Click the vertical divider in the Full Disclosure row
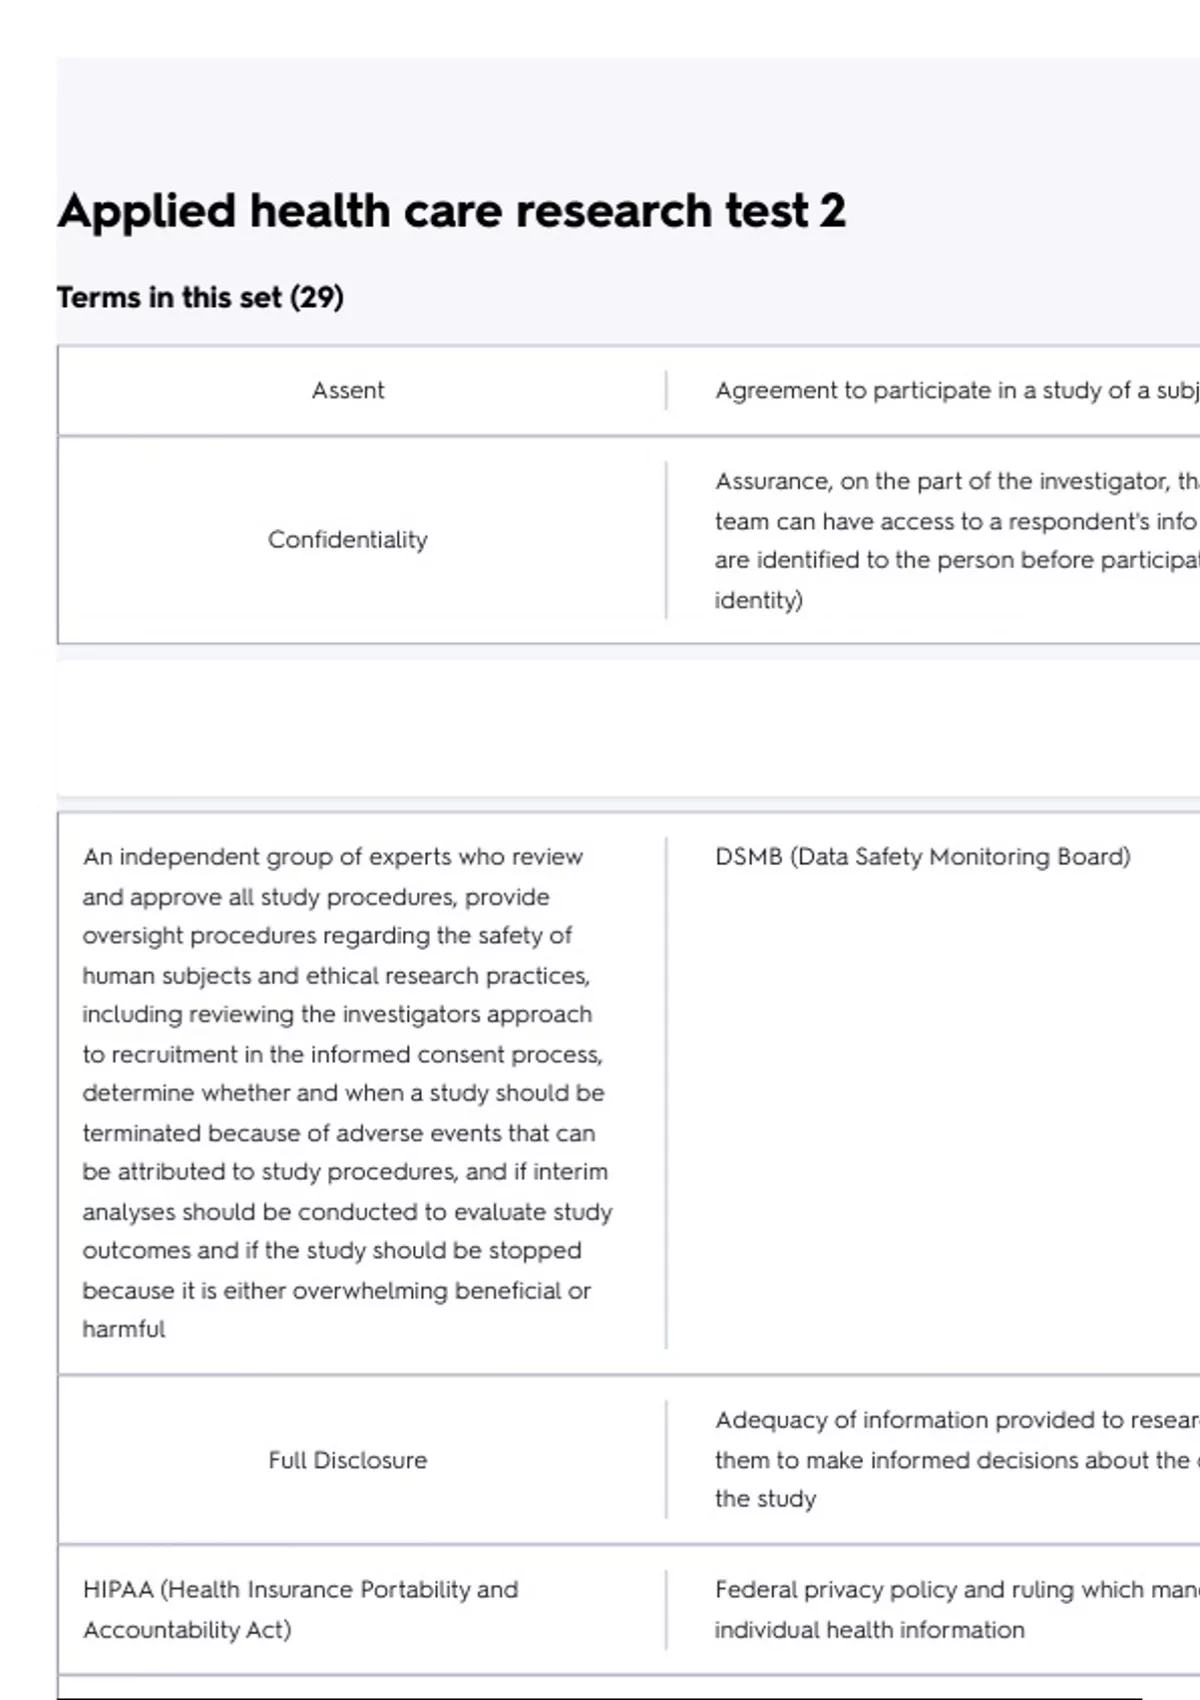This screenshot has width=1200, height=1700. [666, 1459]
